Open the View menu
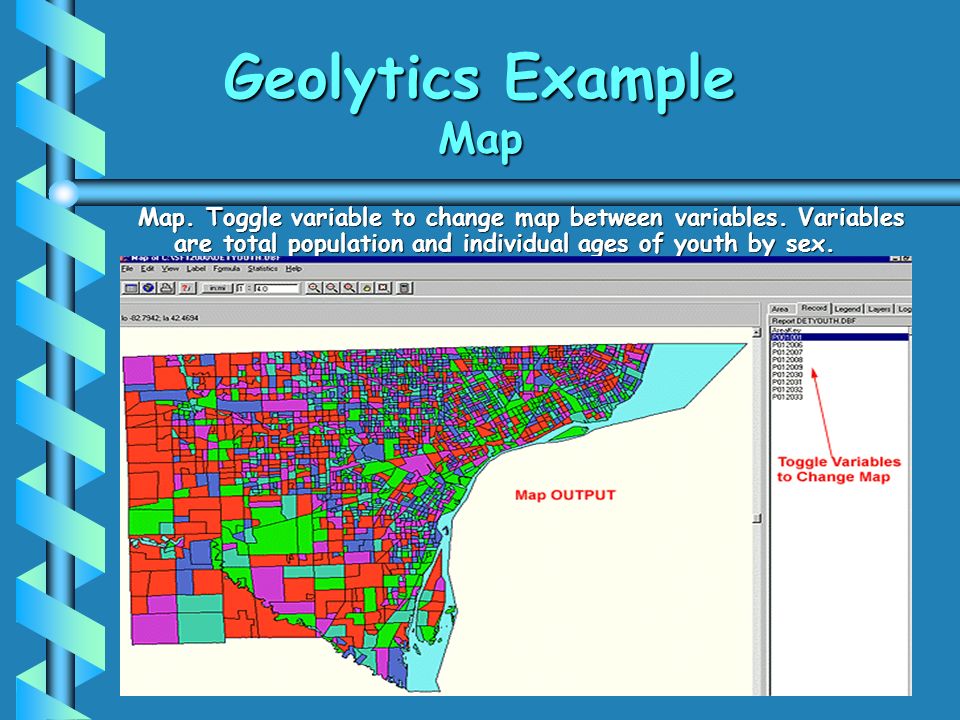 (170, 269)
